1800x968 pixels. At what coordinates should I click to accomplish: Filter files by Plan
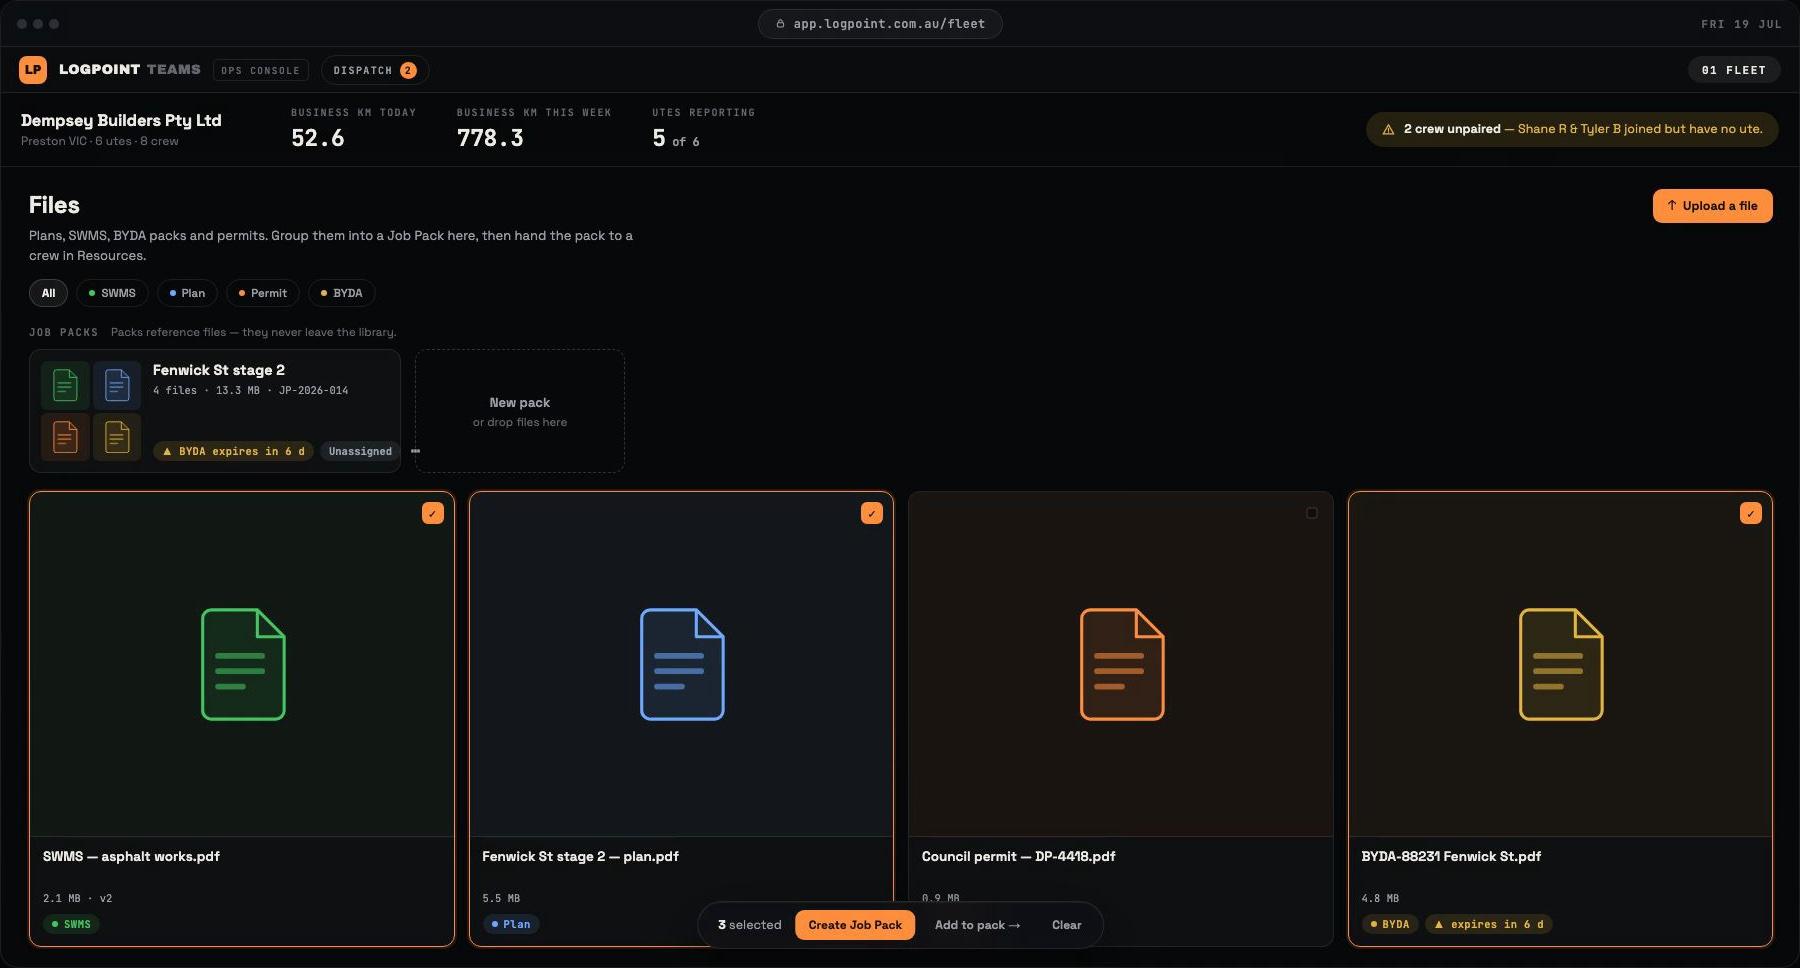(x=187, y=293)
